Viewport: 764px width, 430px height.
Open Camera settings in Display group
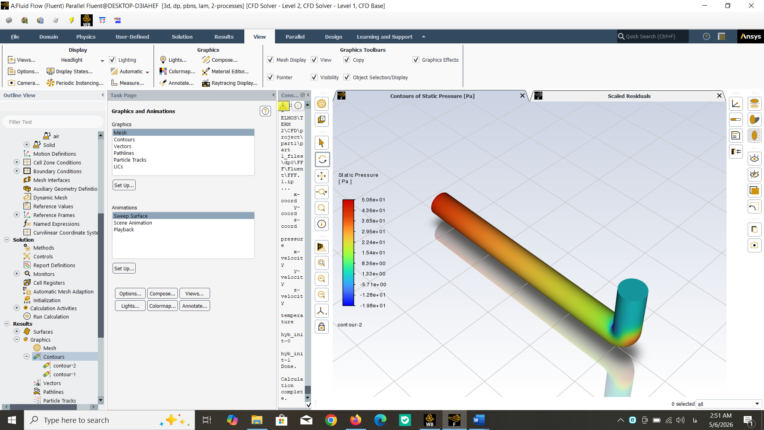point(24,83)
